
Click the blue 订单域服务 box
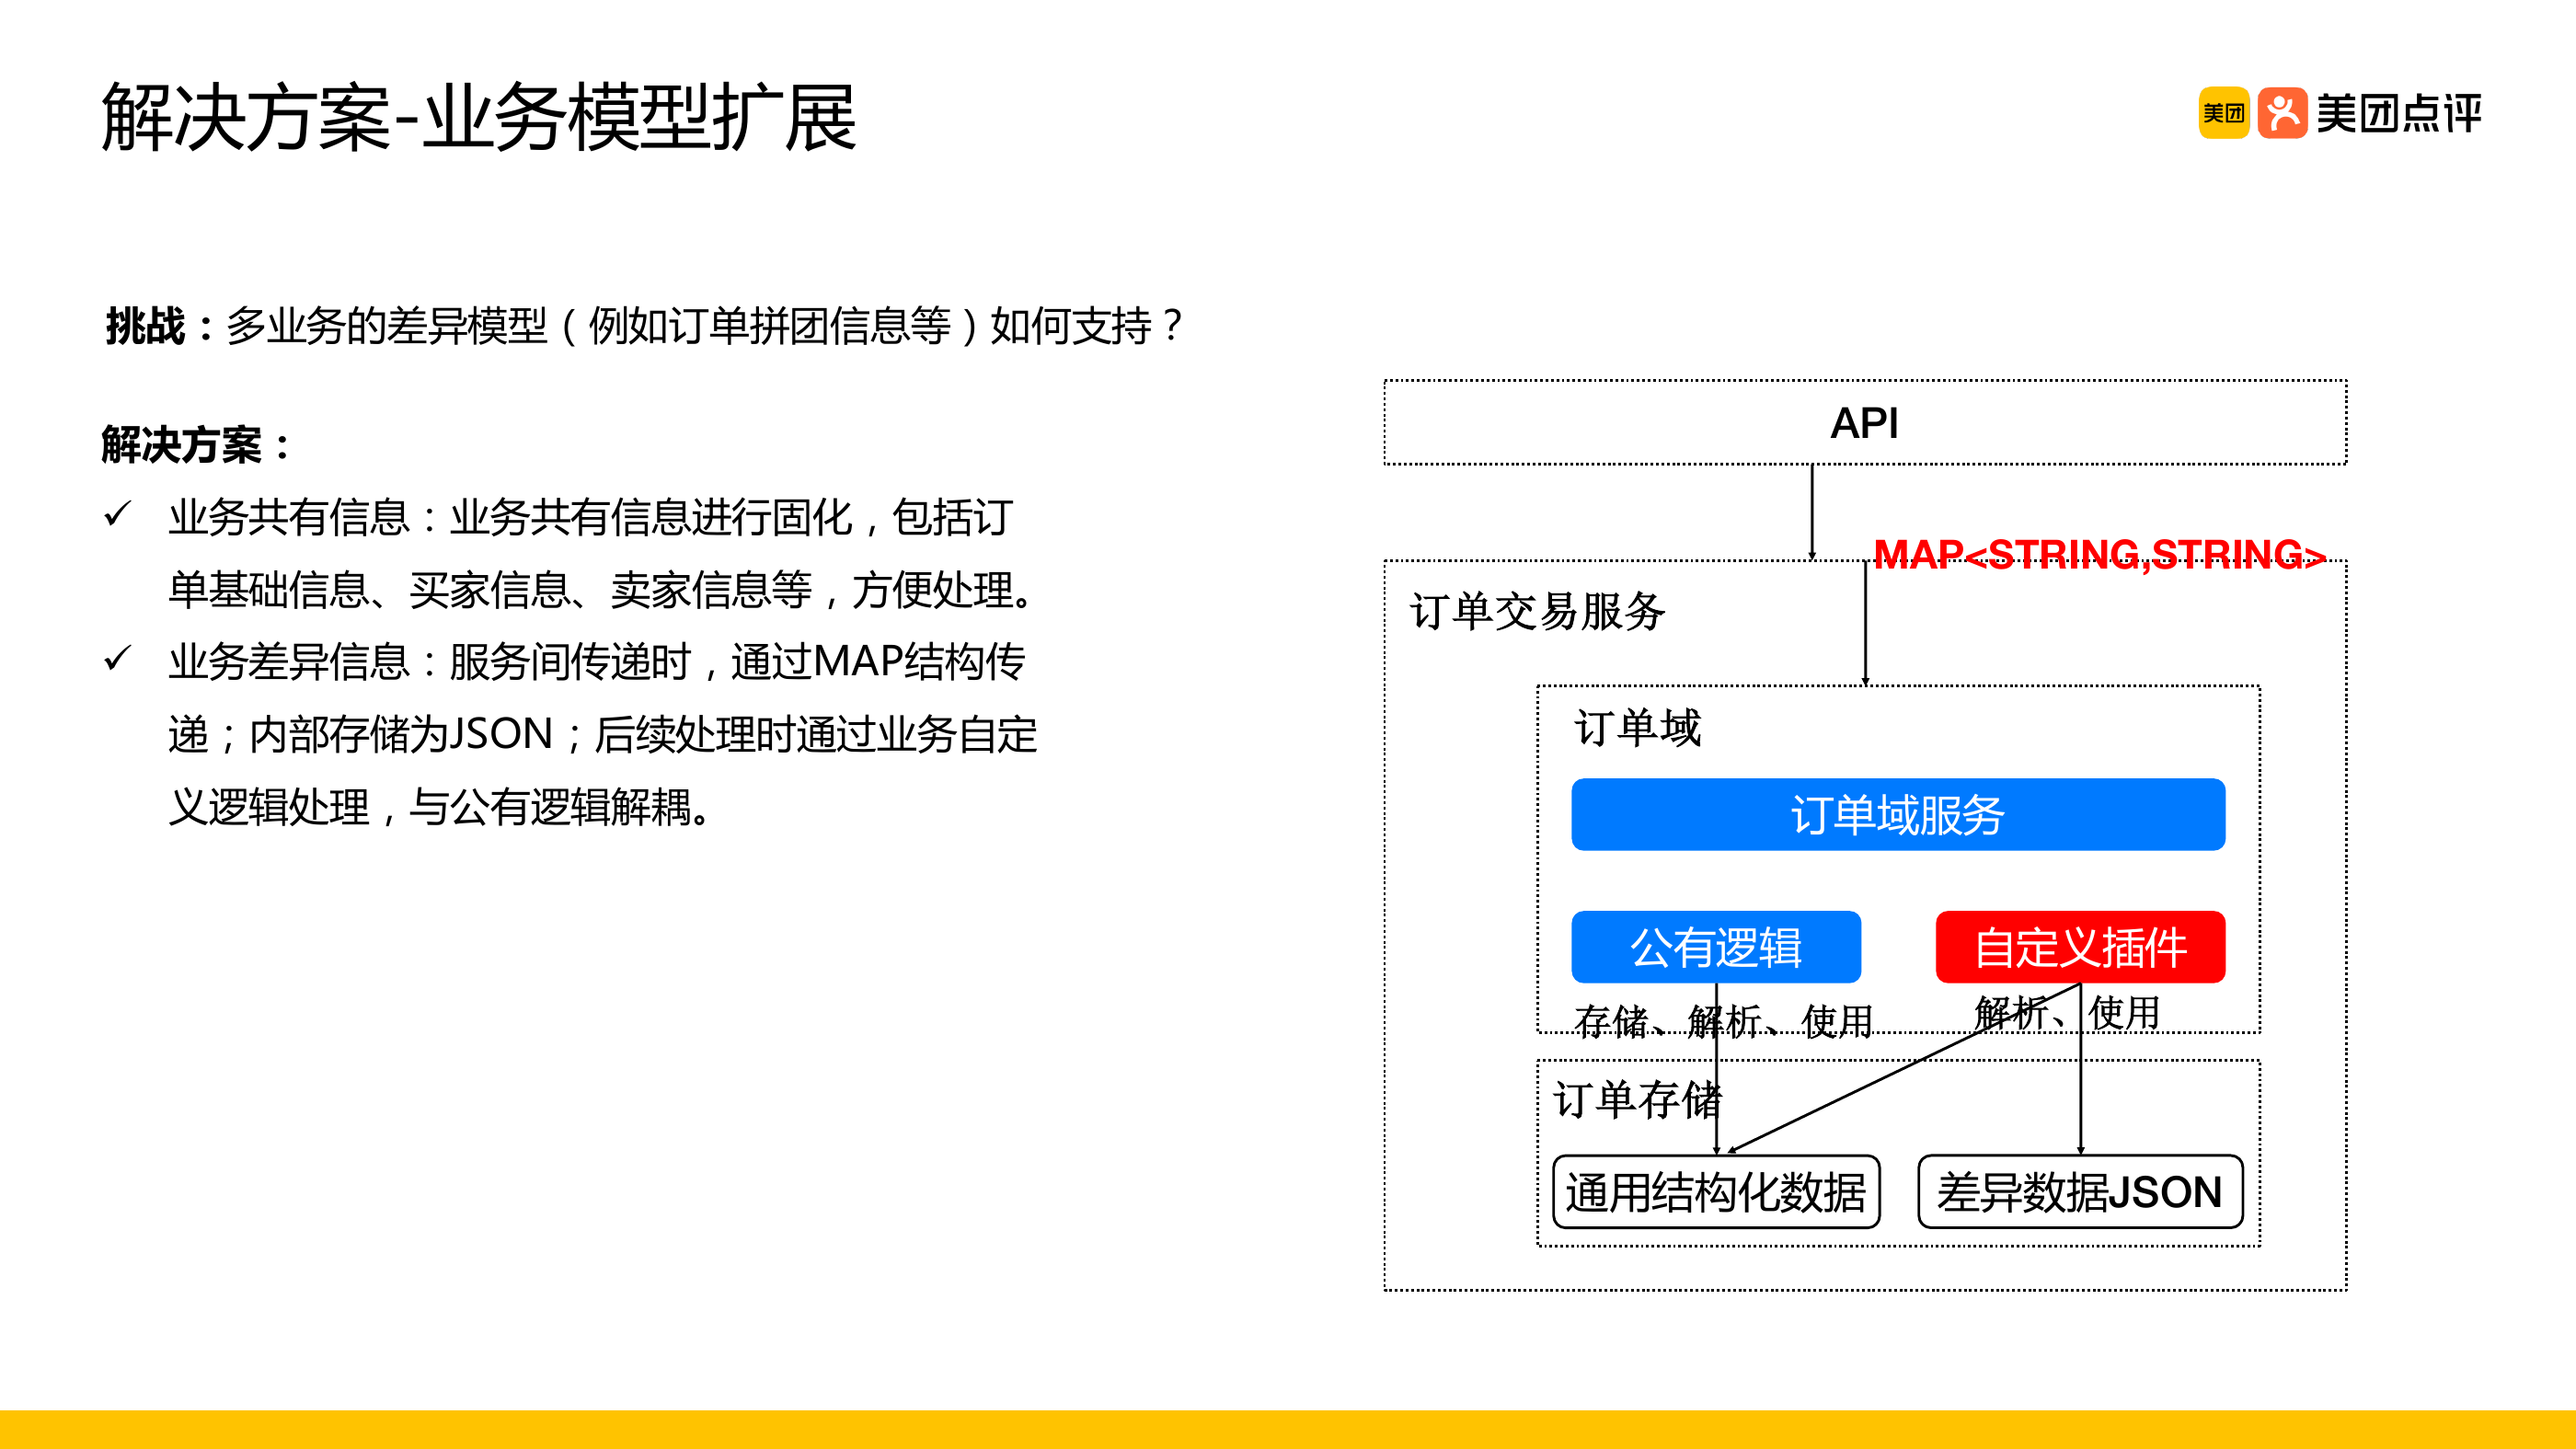click(1898, 815)
